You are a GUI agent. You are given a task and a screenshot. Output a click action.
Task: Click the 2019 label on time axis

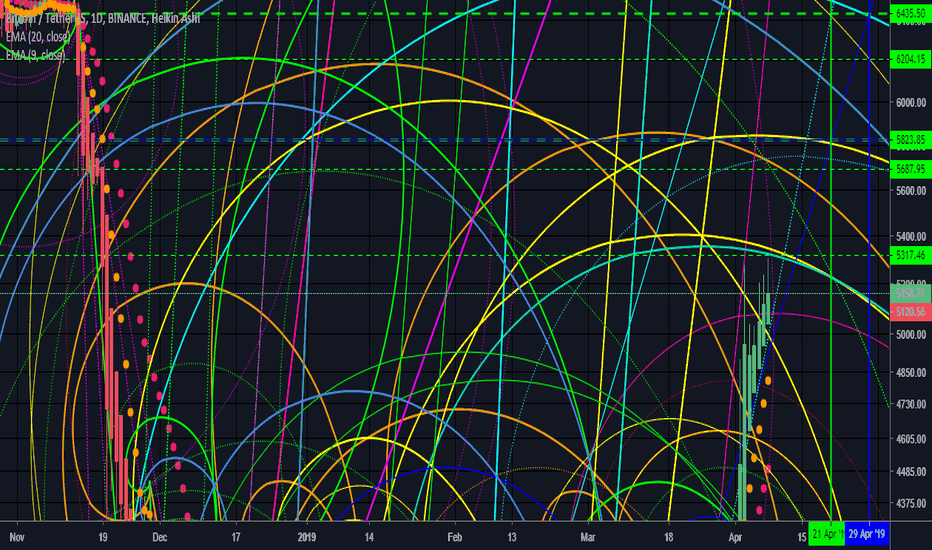point(307,538)
